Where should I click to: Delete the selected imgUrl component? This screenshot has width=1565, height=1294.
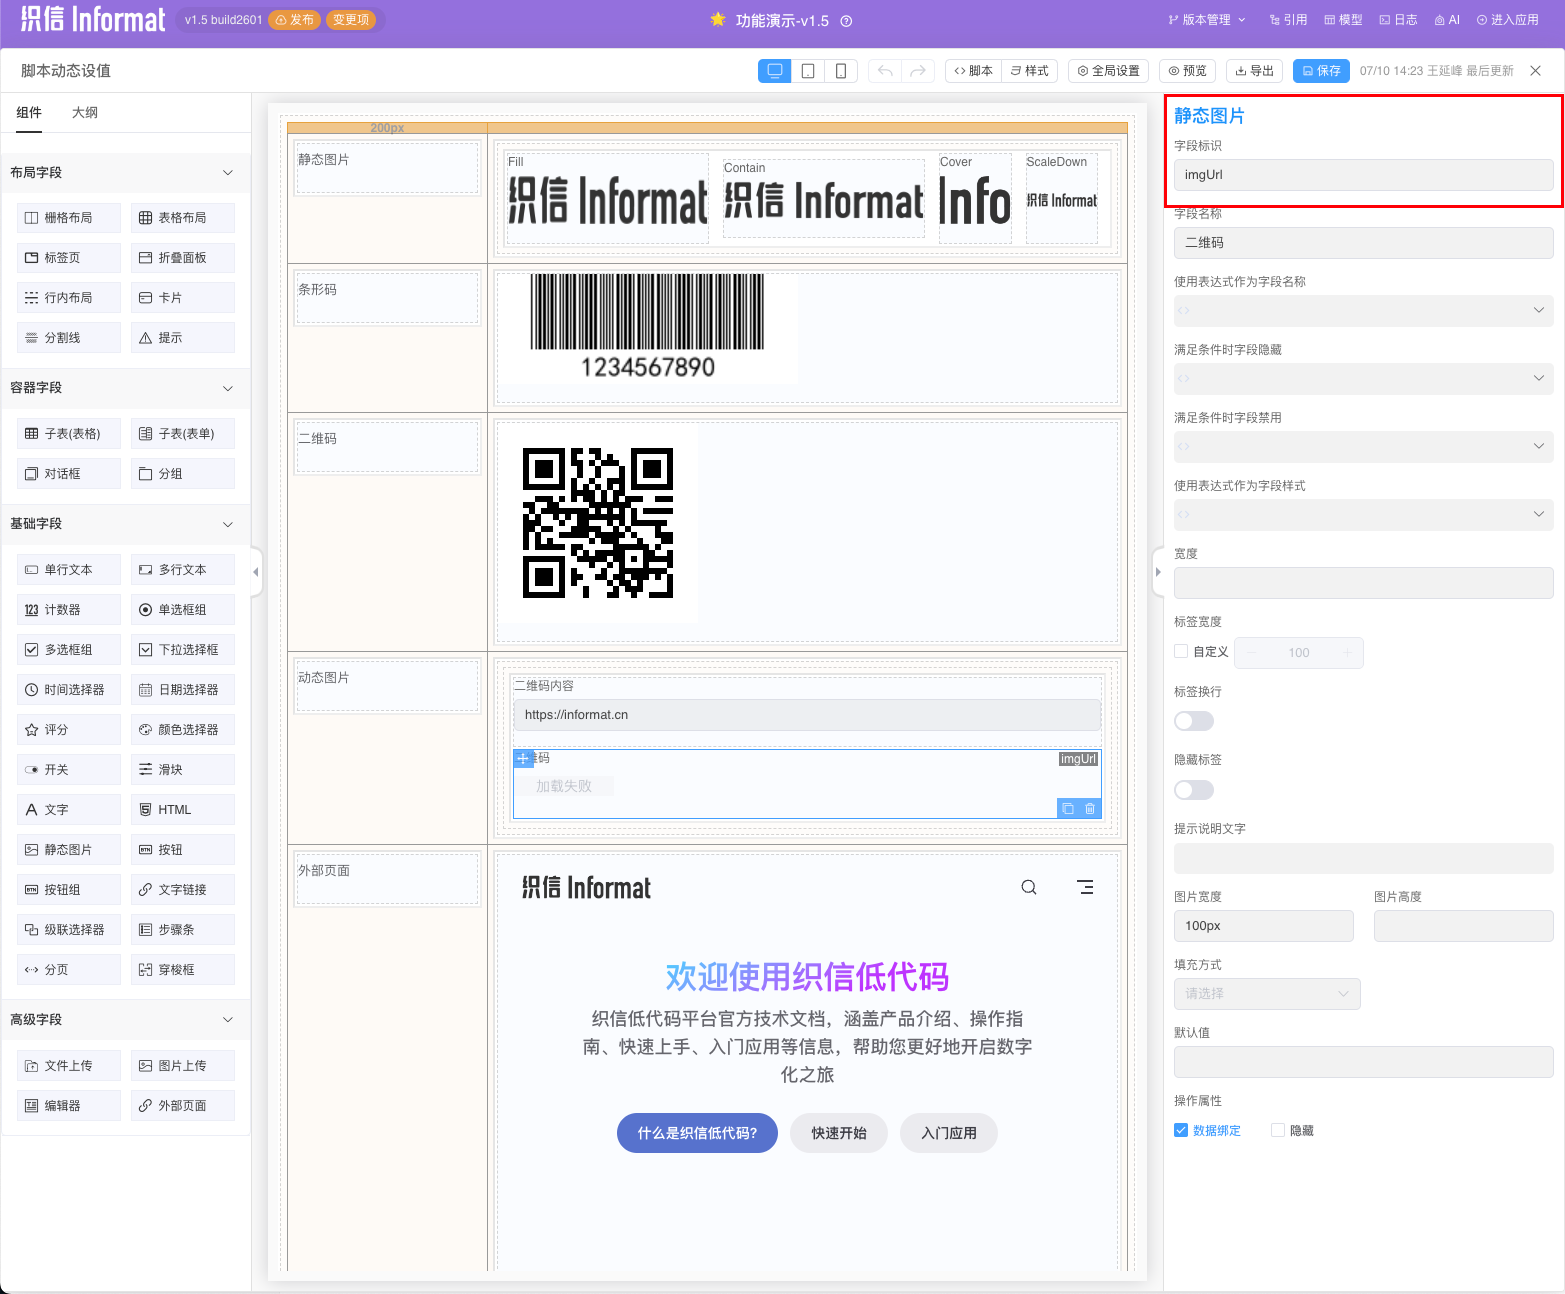[1090, 808]
